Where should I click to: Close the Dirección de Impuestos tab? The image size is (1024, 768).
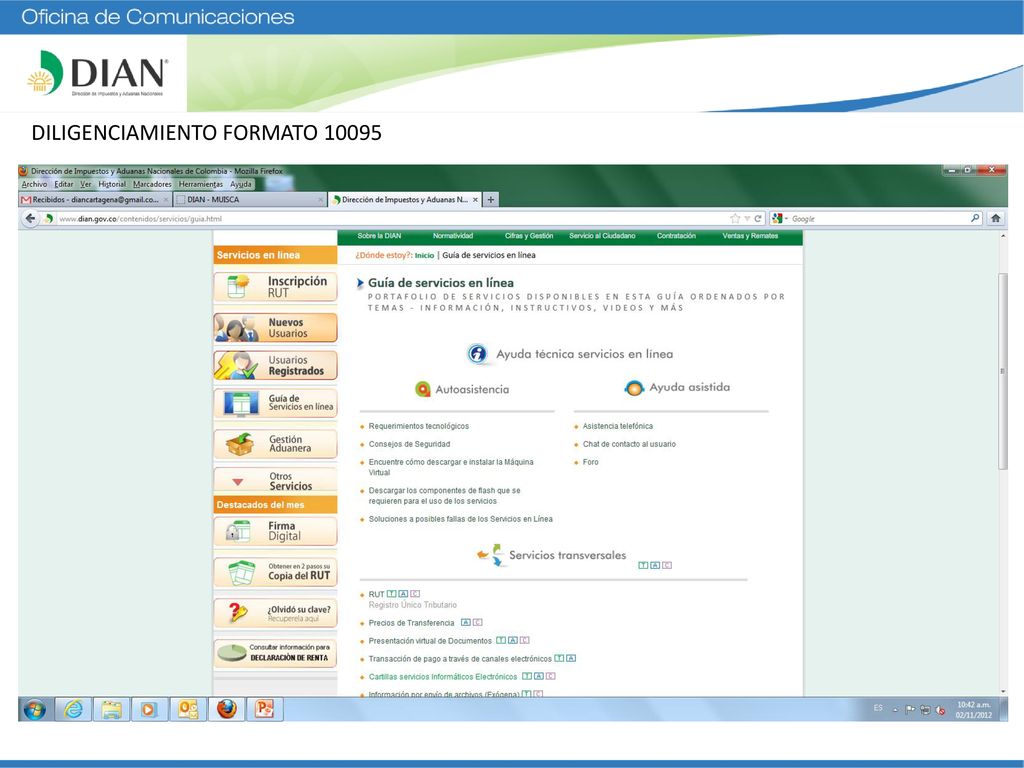pos(475,200)
